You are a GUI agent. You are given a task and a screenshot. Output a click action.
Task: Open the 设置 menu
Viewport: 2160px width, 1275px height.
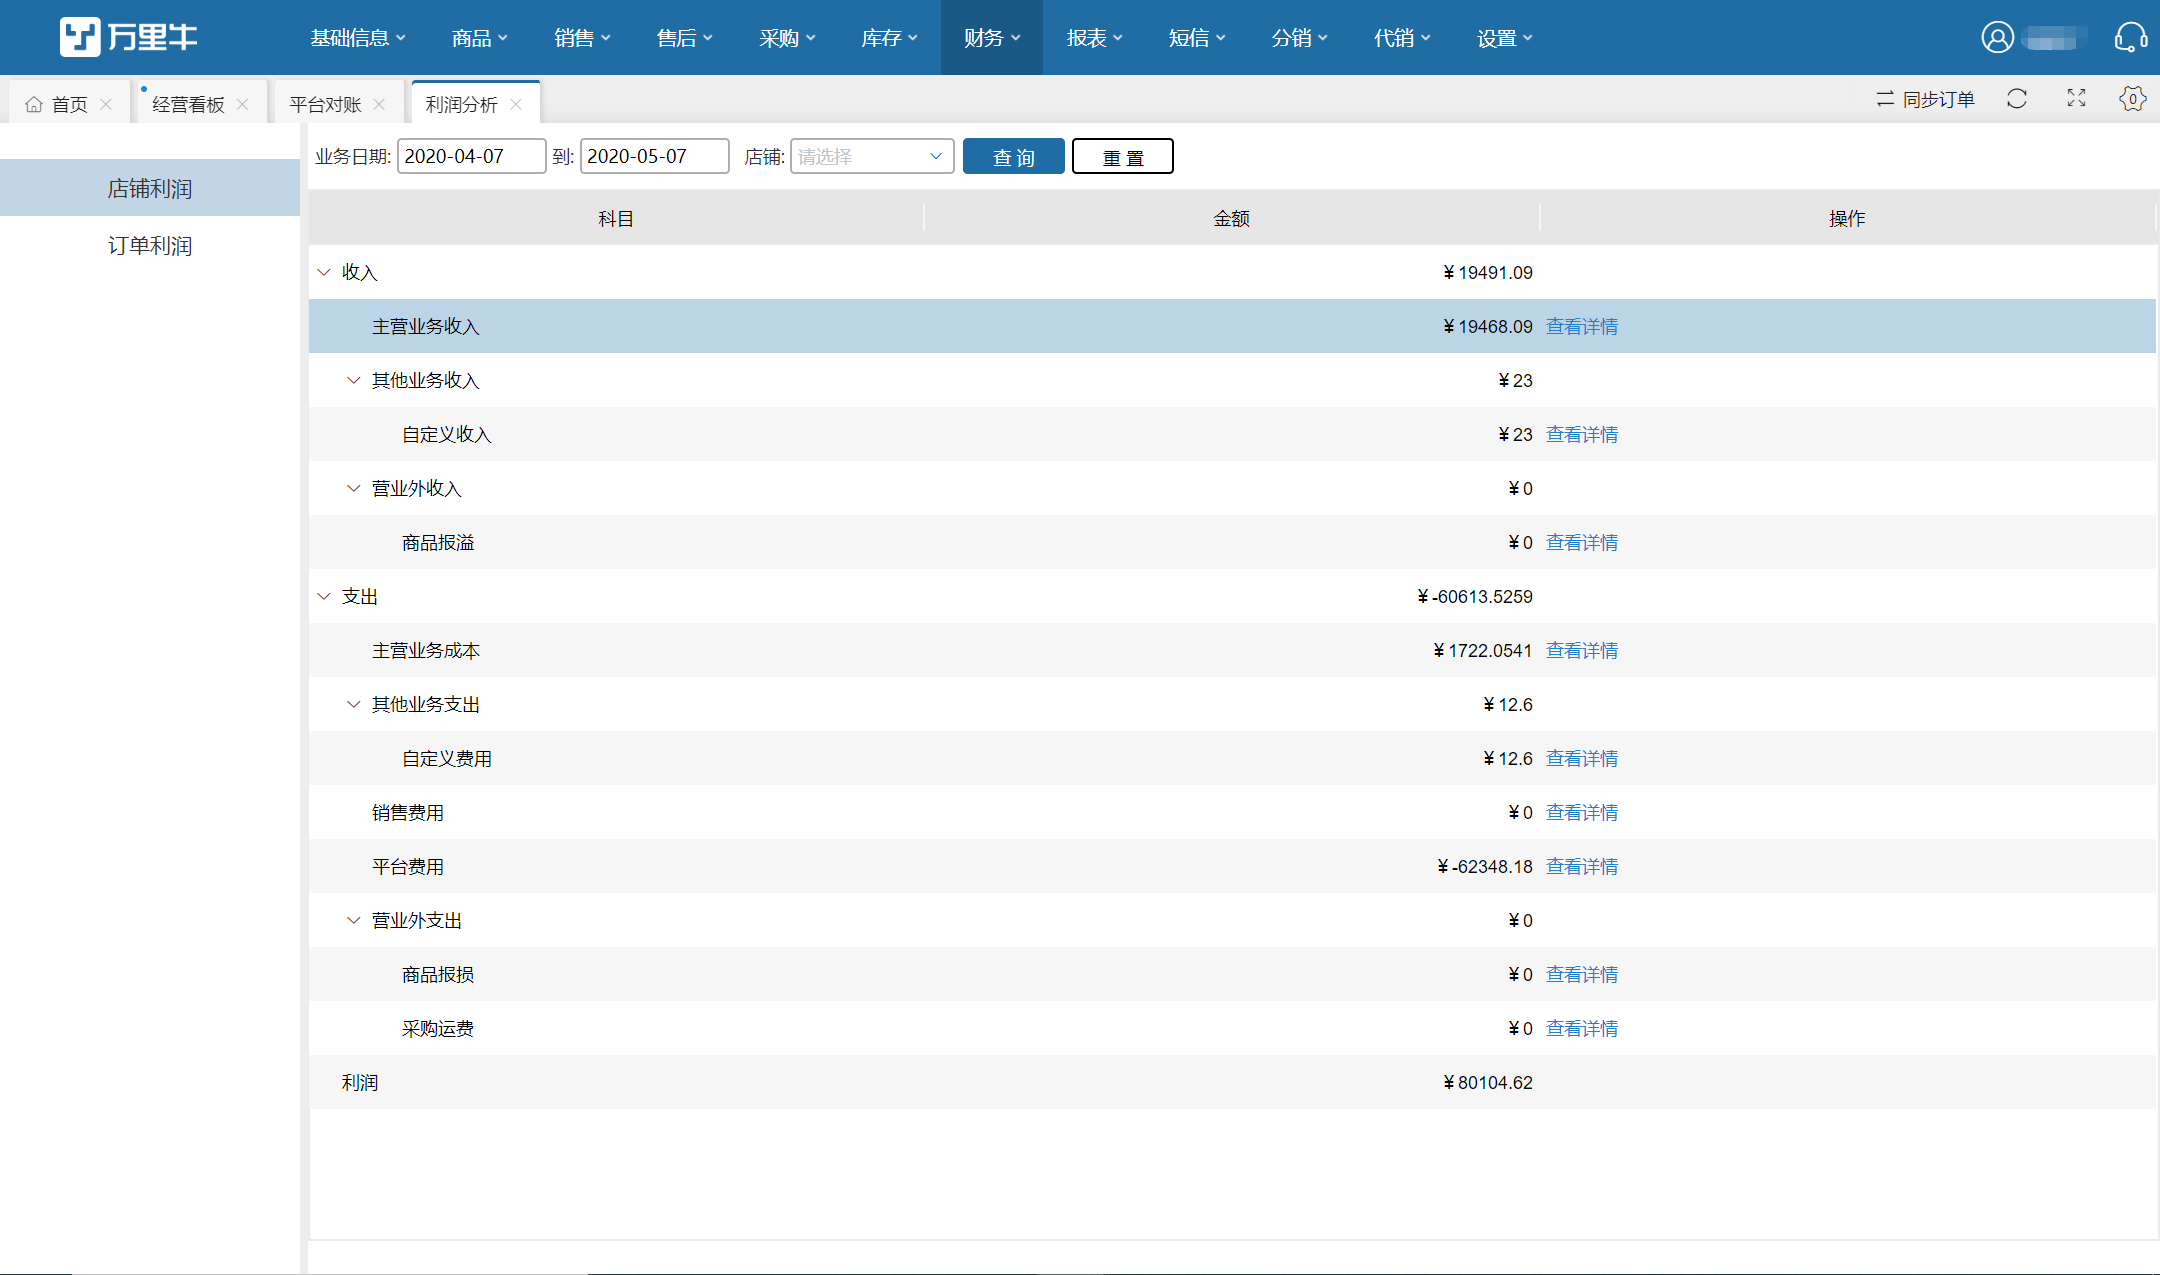point(1505,38)
